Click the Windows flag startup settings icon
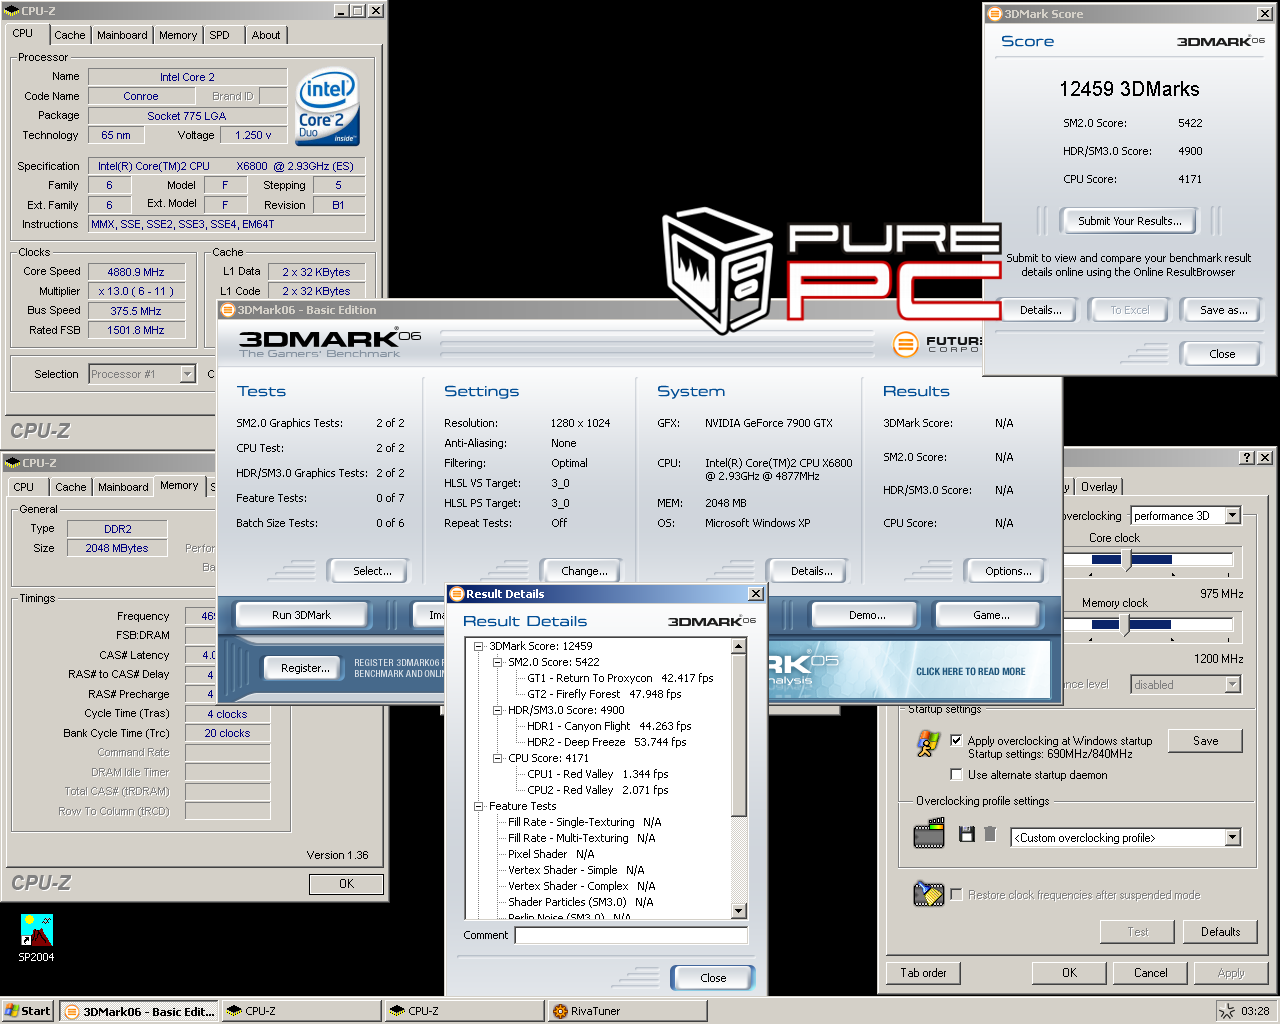This screenshot has height=1024, width=1280. (928, 743)
